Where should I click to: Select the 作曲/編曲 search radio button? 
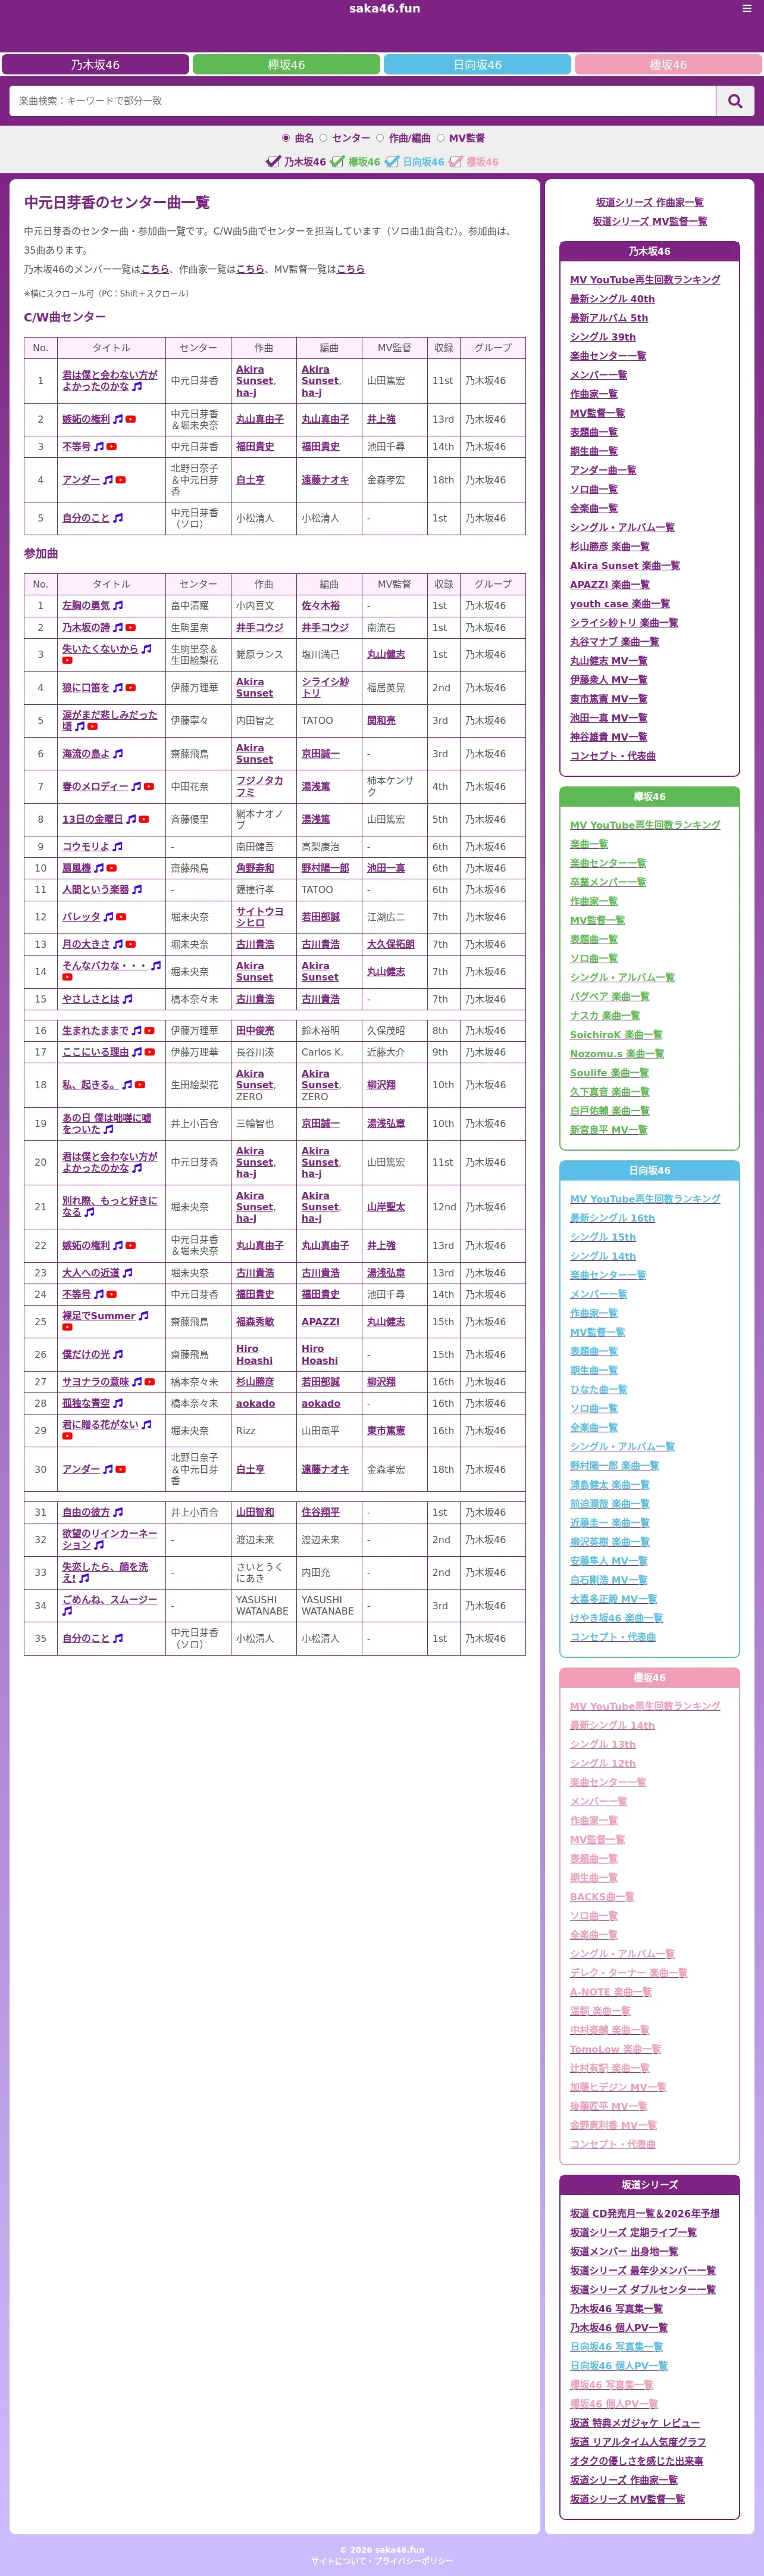click(380, 138)
